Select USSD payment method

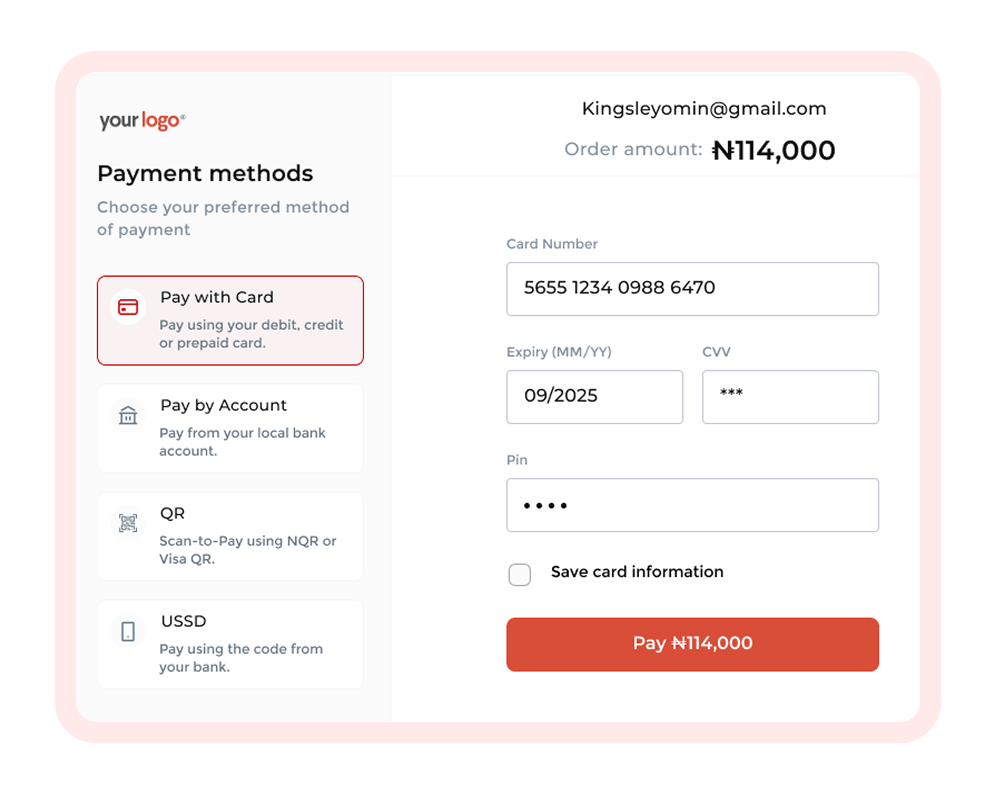[x=230, y=644]
